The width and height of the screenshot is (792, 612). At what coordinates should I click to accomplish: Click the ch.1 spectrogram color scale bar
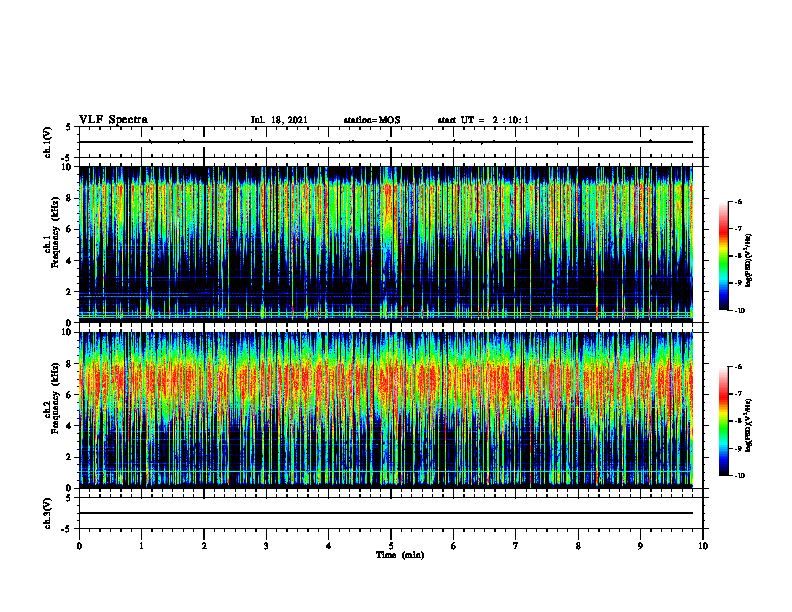pos(724,256)
